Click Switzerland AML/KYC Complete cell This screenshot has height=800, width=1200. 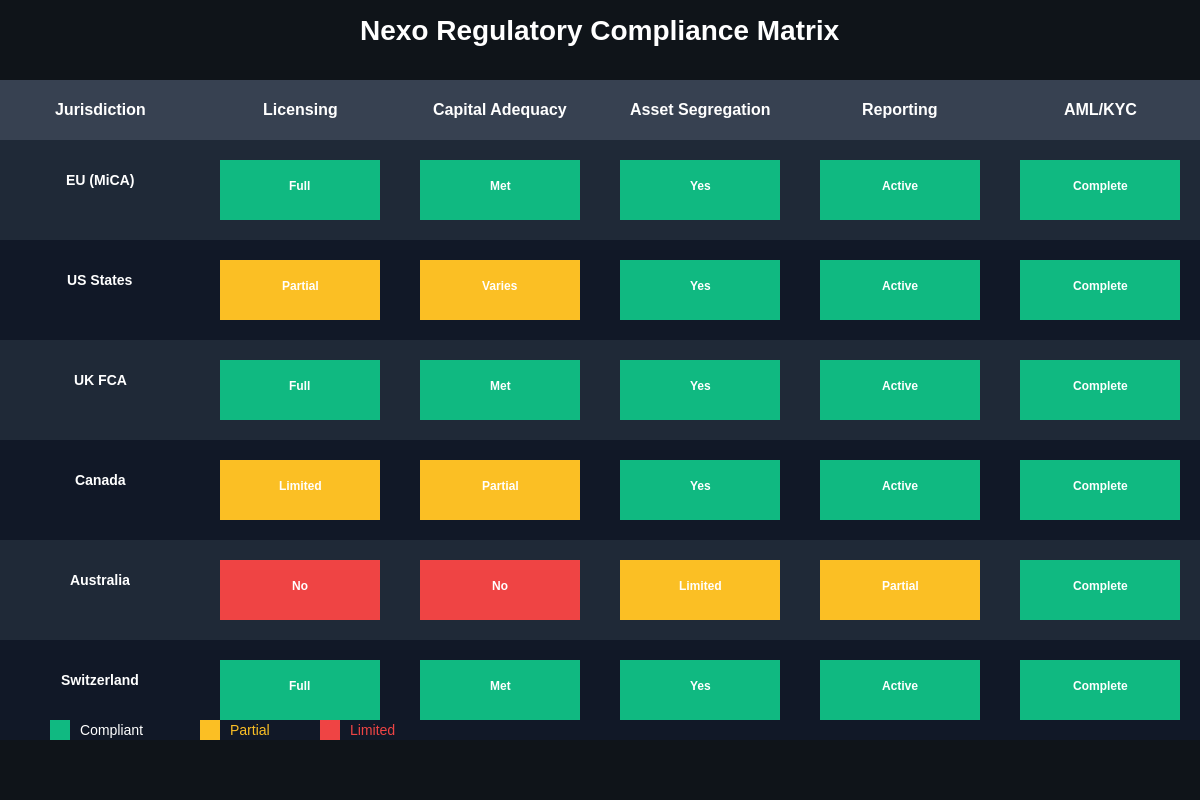click(1100, 690)
